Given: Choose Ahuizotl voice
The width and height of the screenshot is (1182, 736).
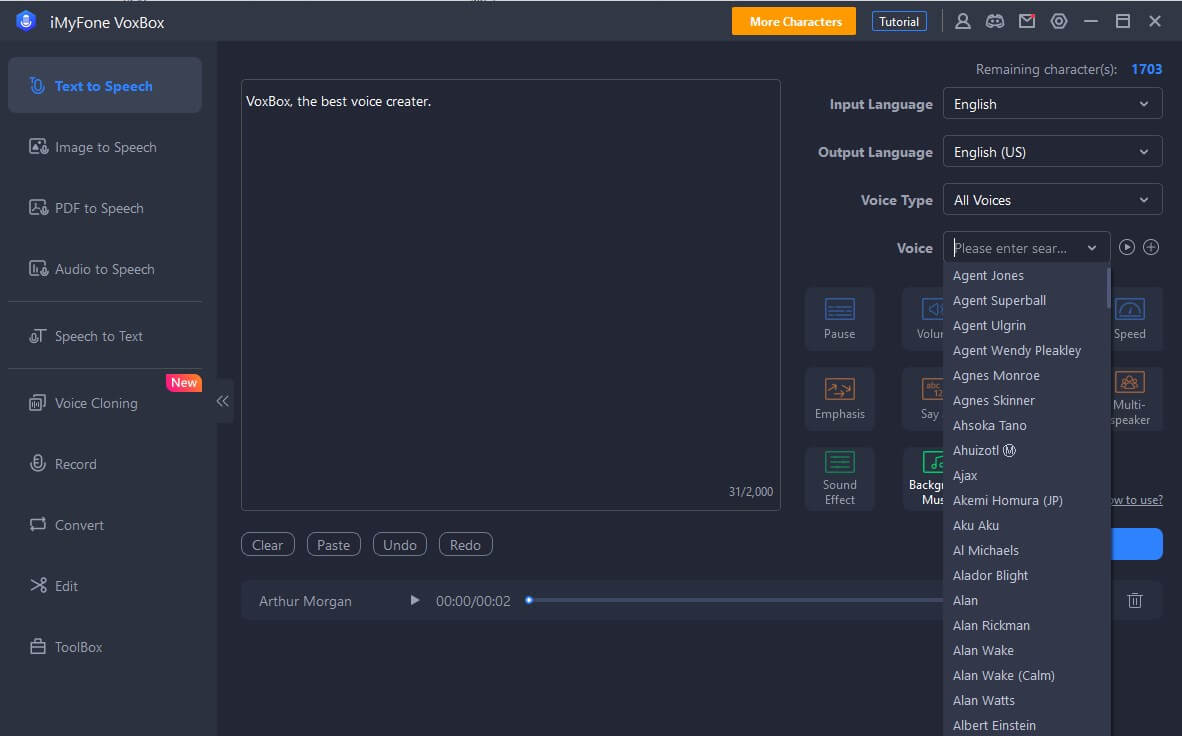Looking at the screenshot, I should click(x=1025, y=450).
